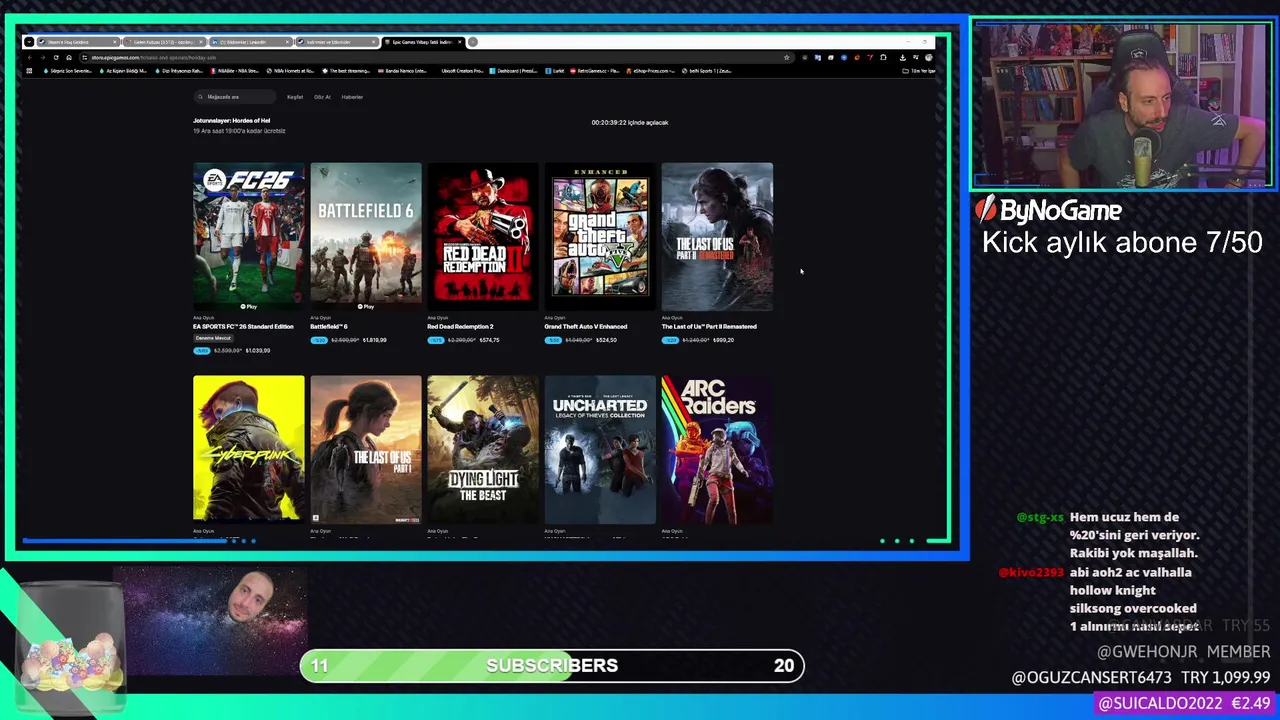This screenshot has height=720, width=1280.
Task: Open the ARC Raiders cover art
Action: click(717, 450)
